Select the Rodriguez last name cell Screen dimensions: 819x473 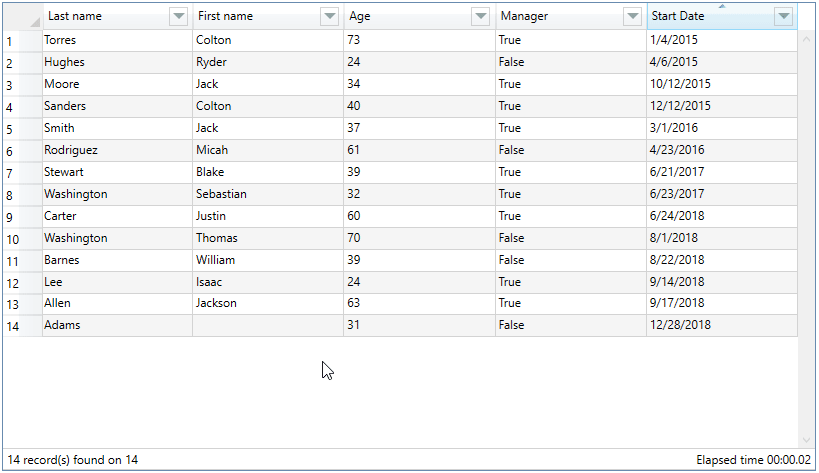coord(118,150)
